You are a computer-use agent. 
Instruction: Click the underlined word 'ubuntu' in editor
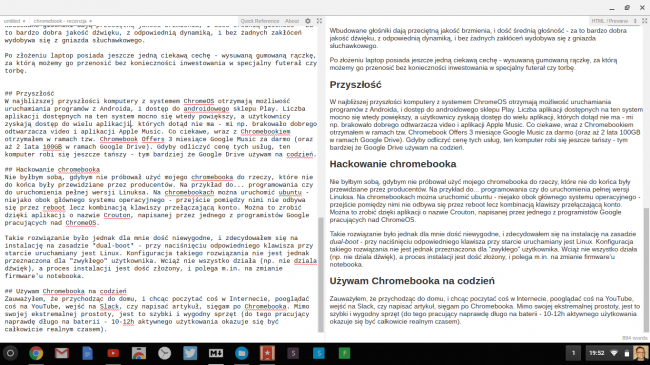coord(290,192)
